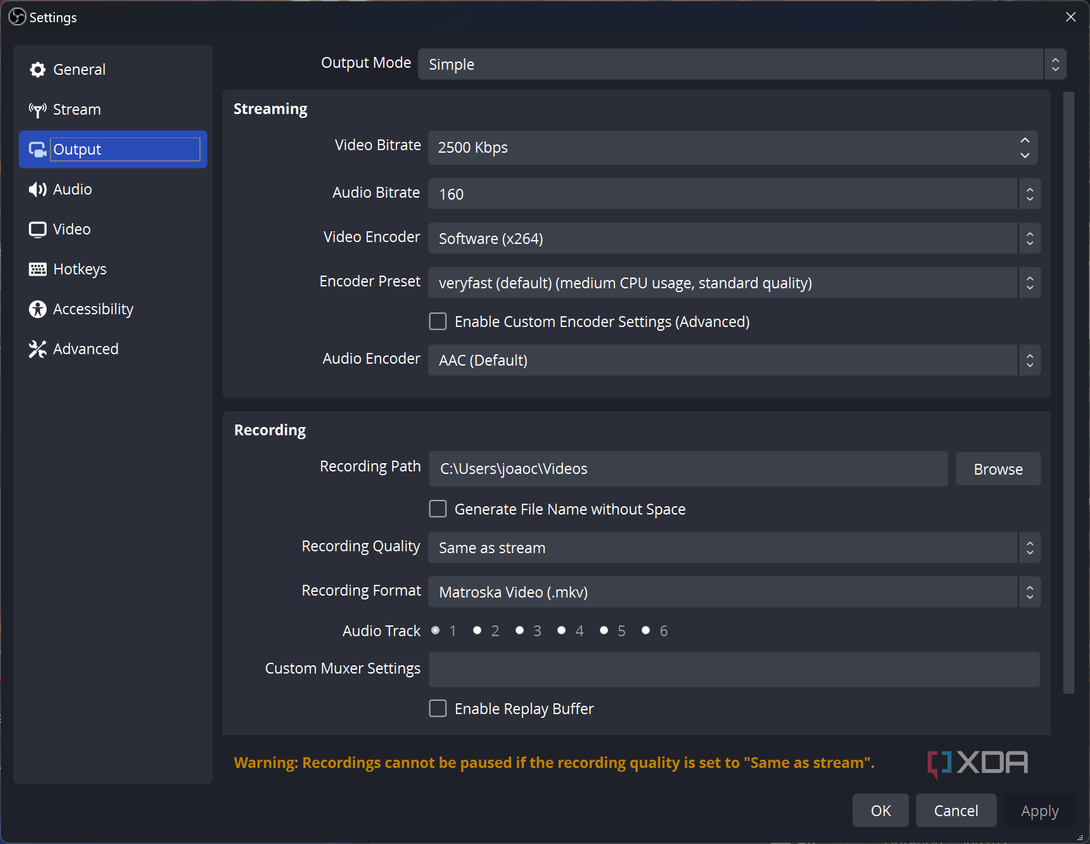Select audio track 6
This screenshot has height=844, width=1090.
click(x=646, y=631)
